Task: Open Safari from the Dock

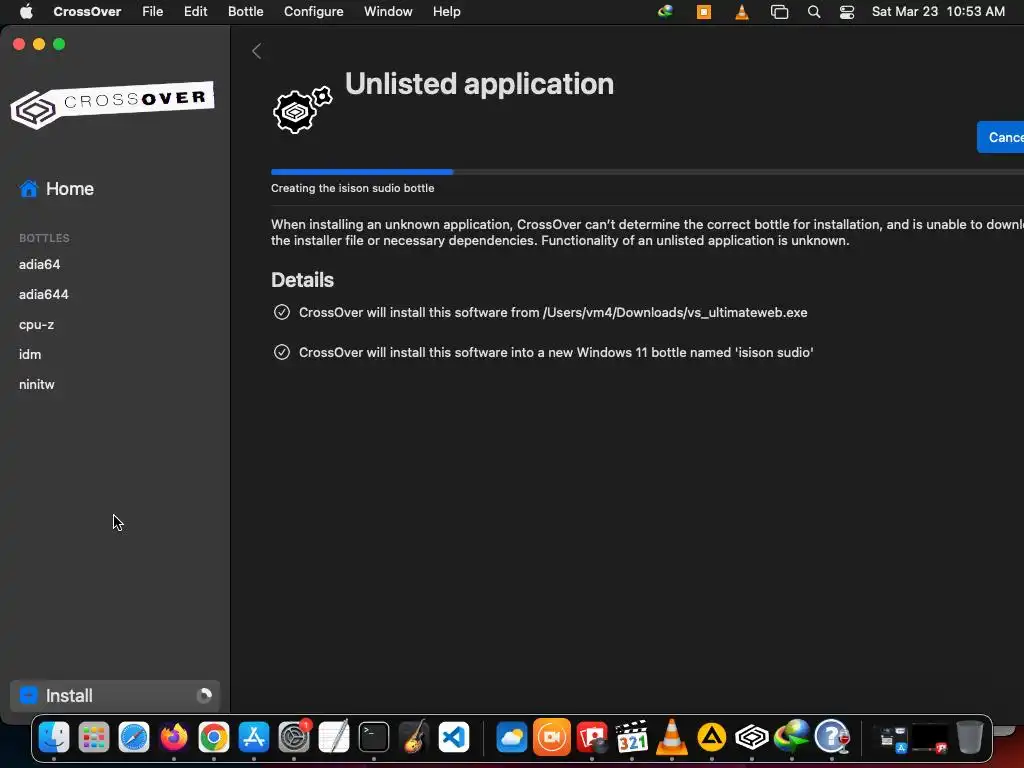Action: pyautogui.click(x=134, y=738)
